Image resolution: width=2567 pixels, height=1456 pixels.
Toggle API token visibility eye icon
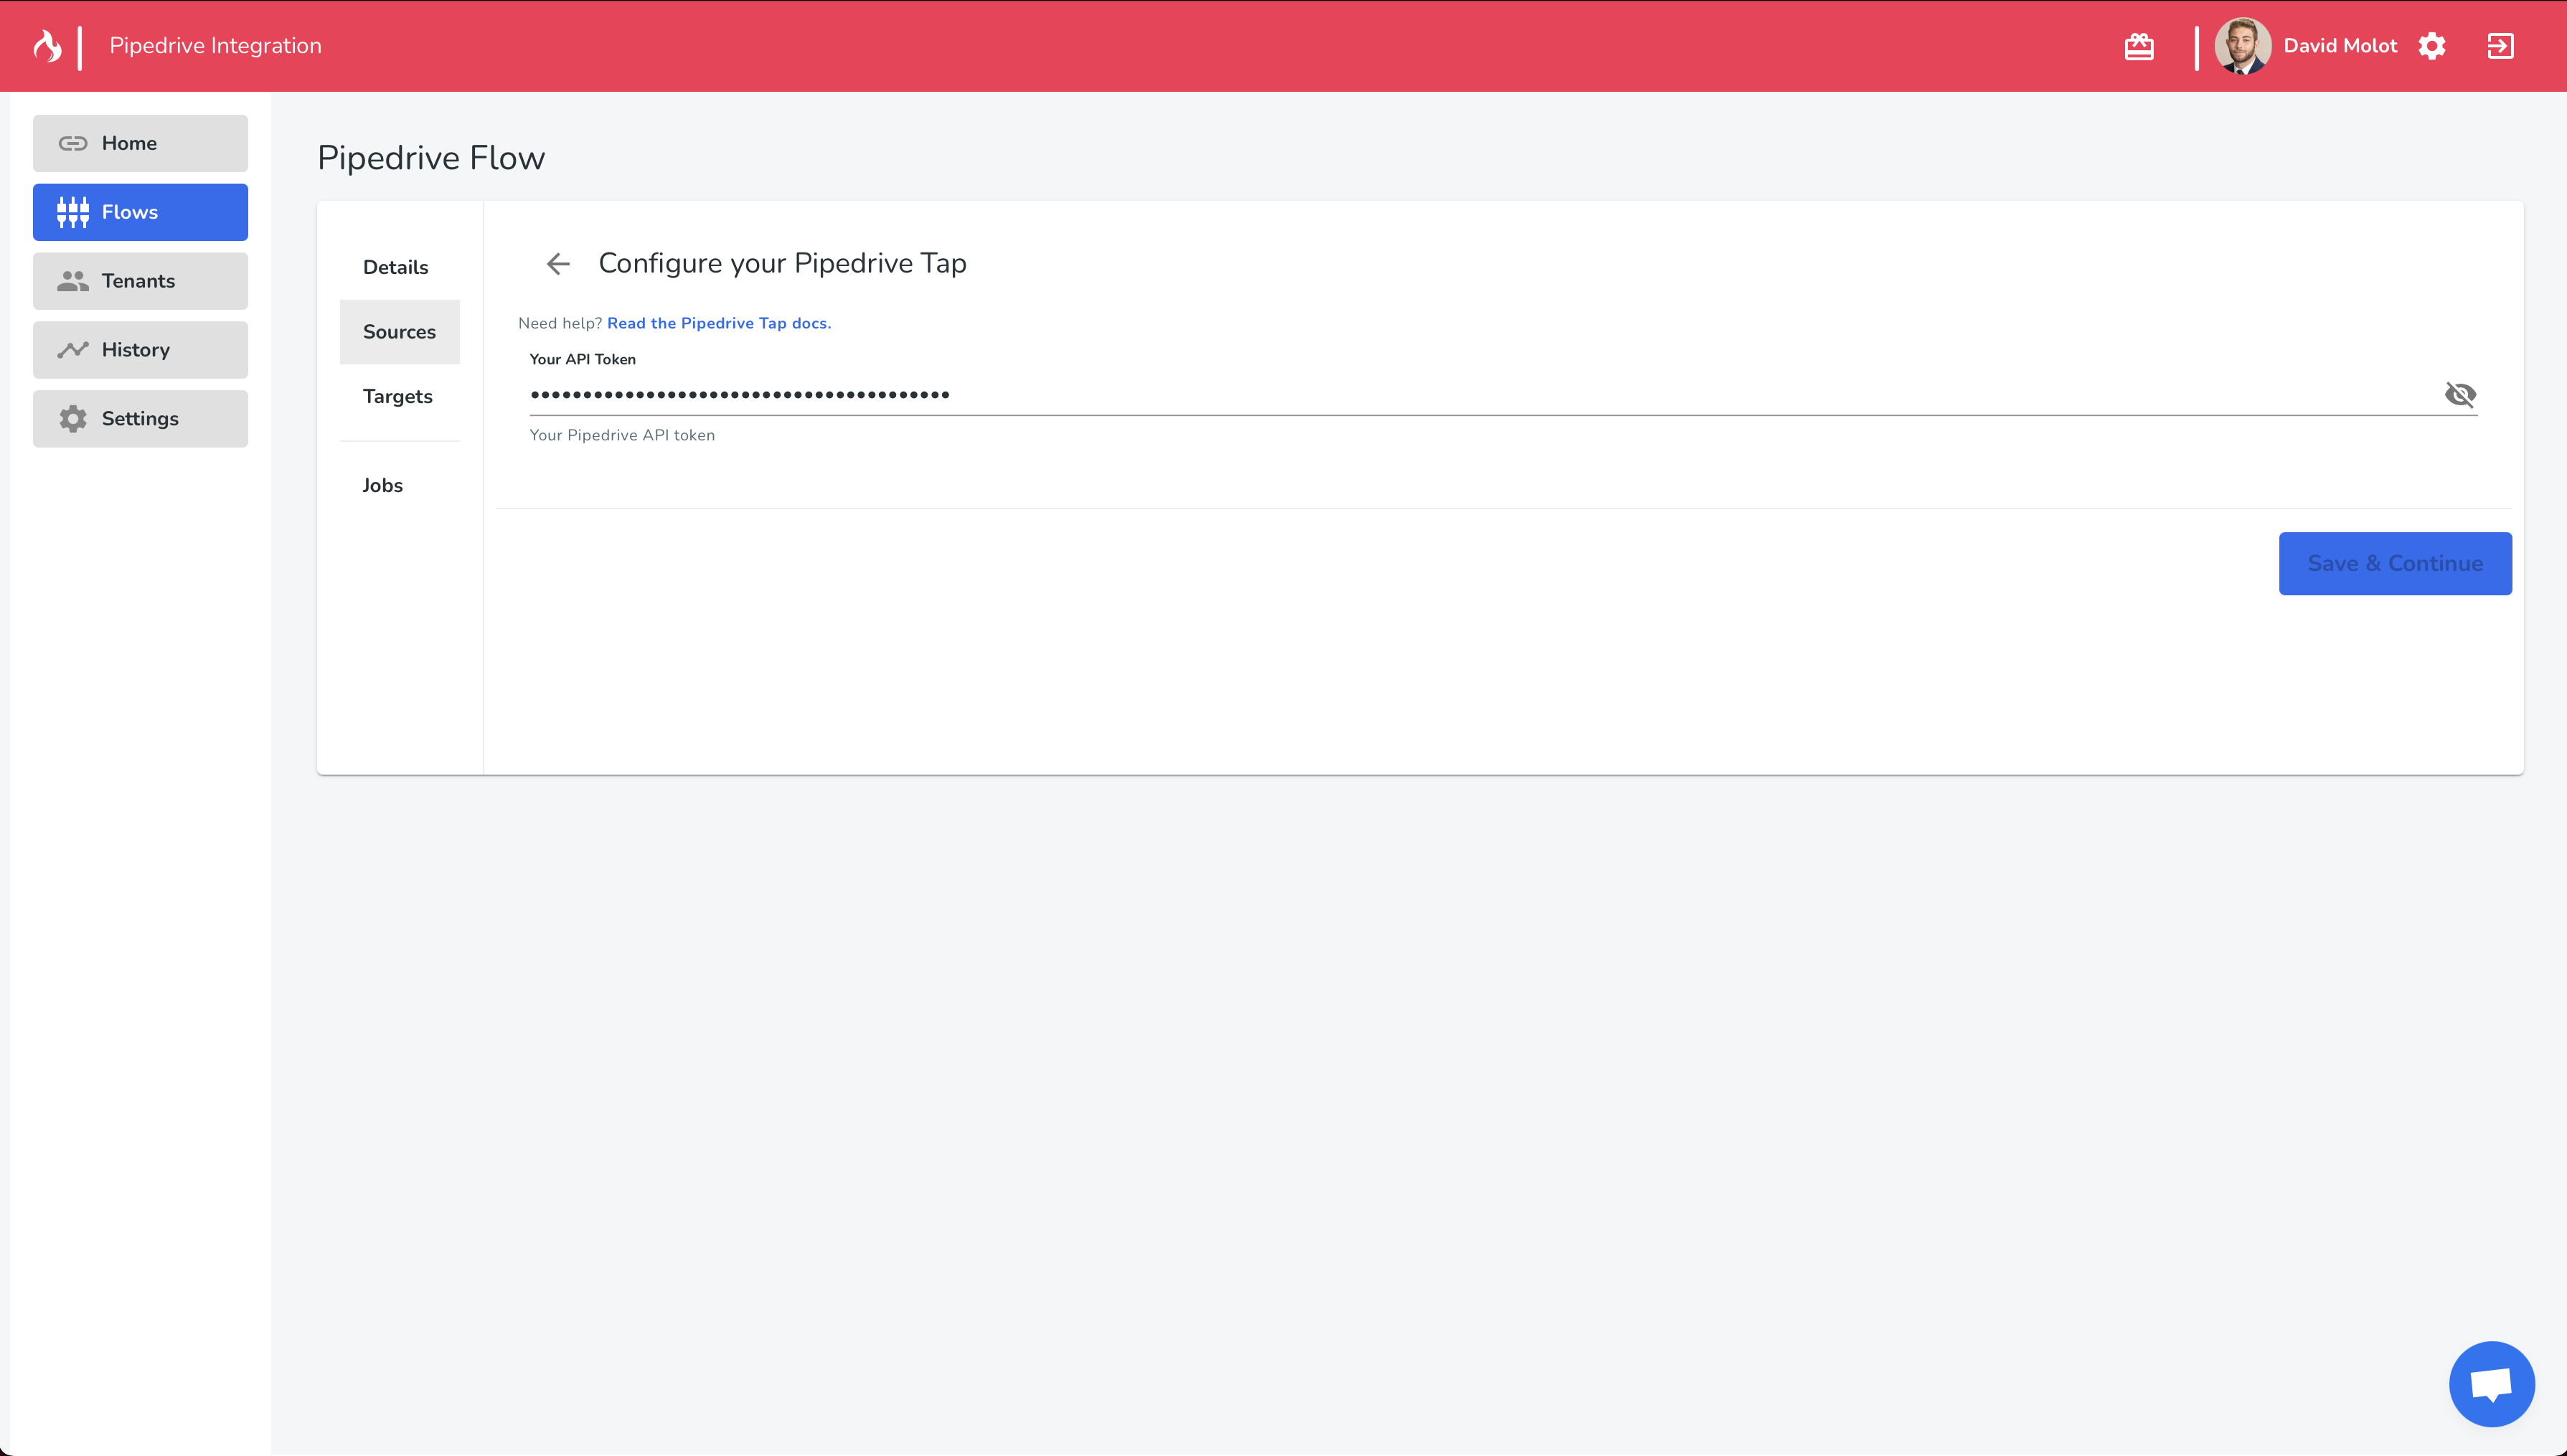coord(2460,394)
